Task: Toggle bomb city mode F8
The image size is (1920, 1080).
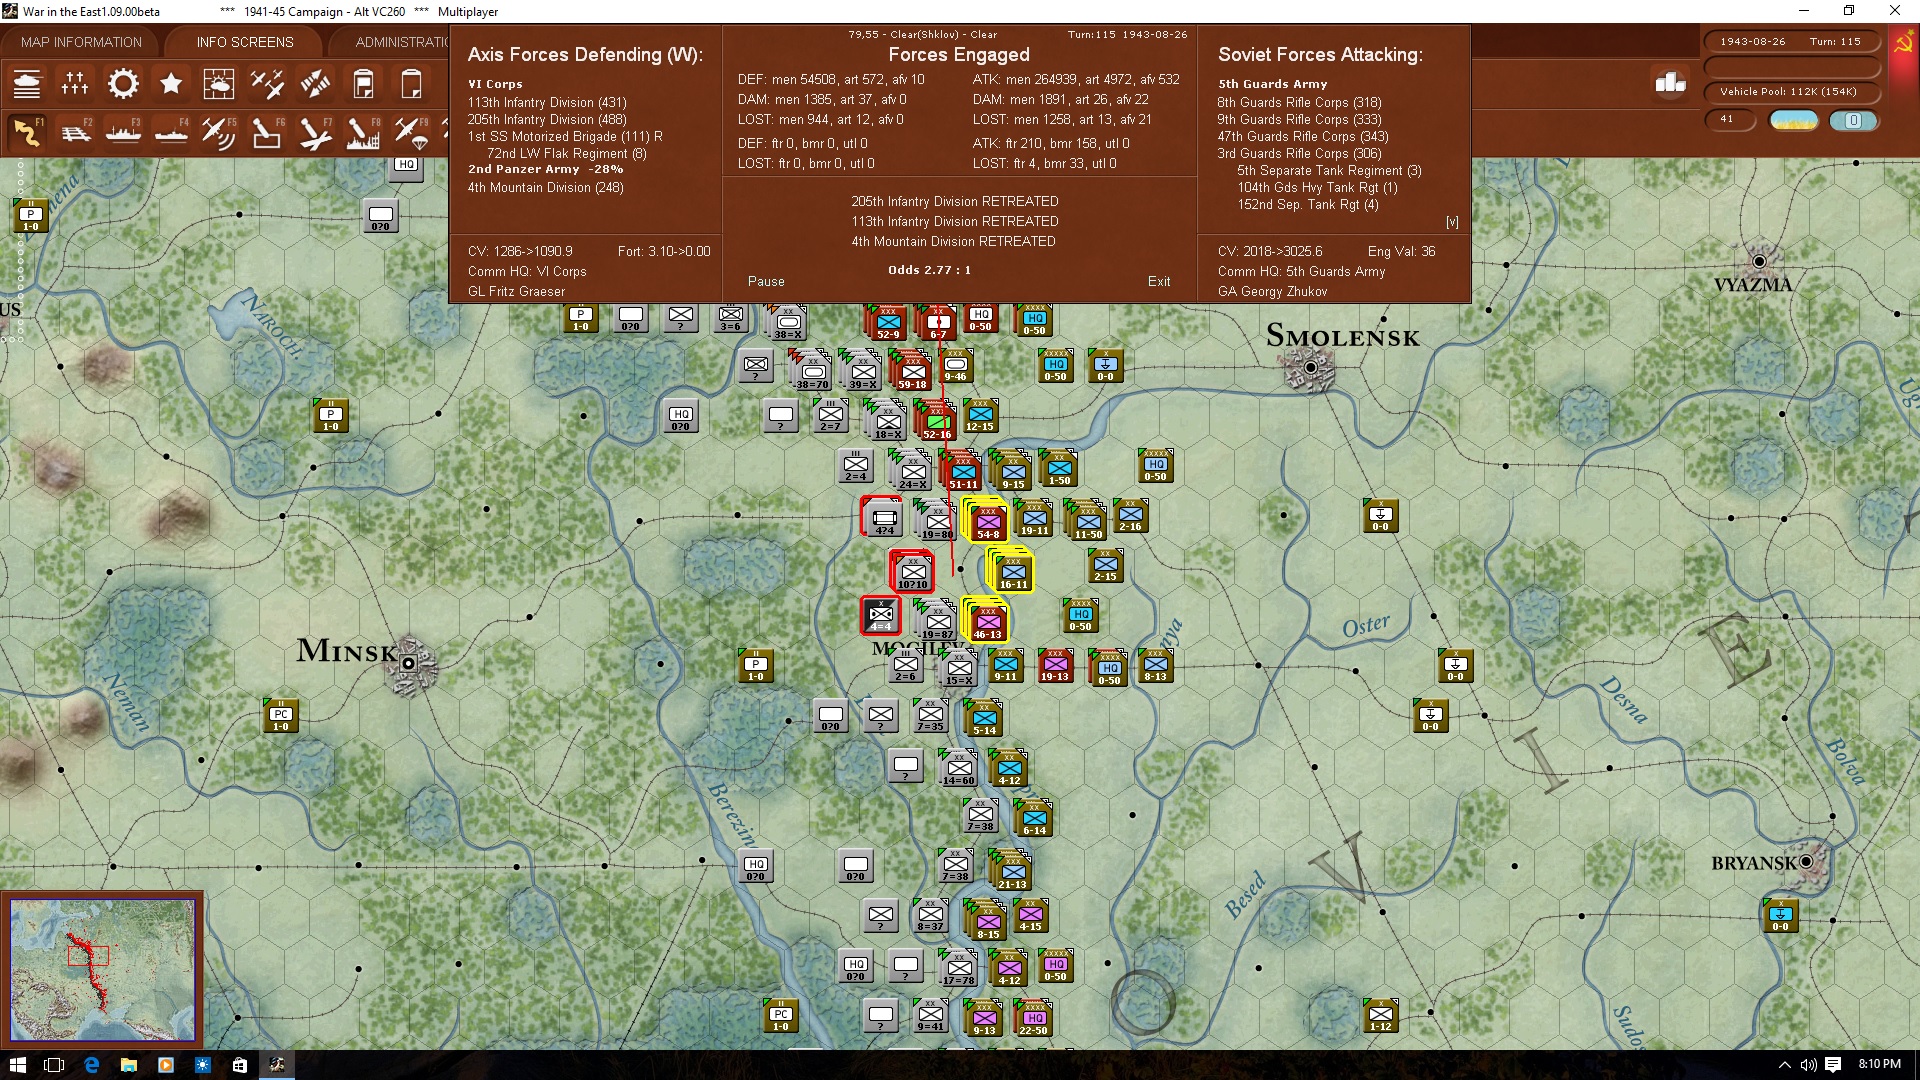Action: tap(362, 132)
